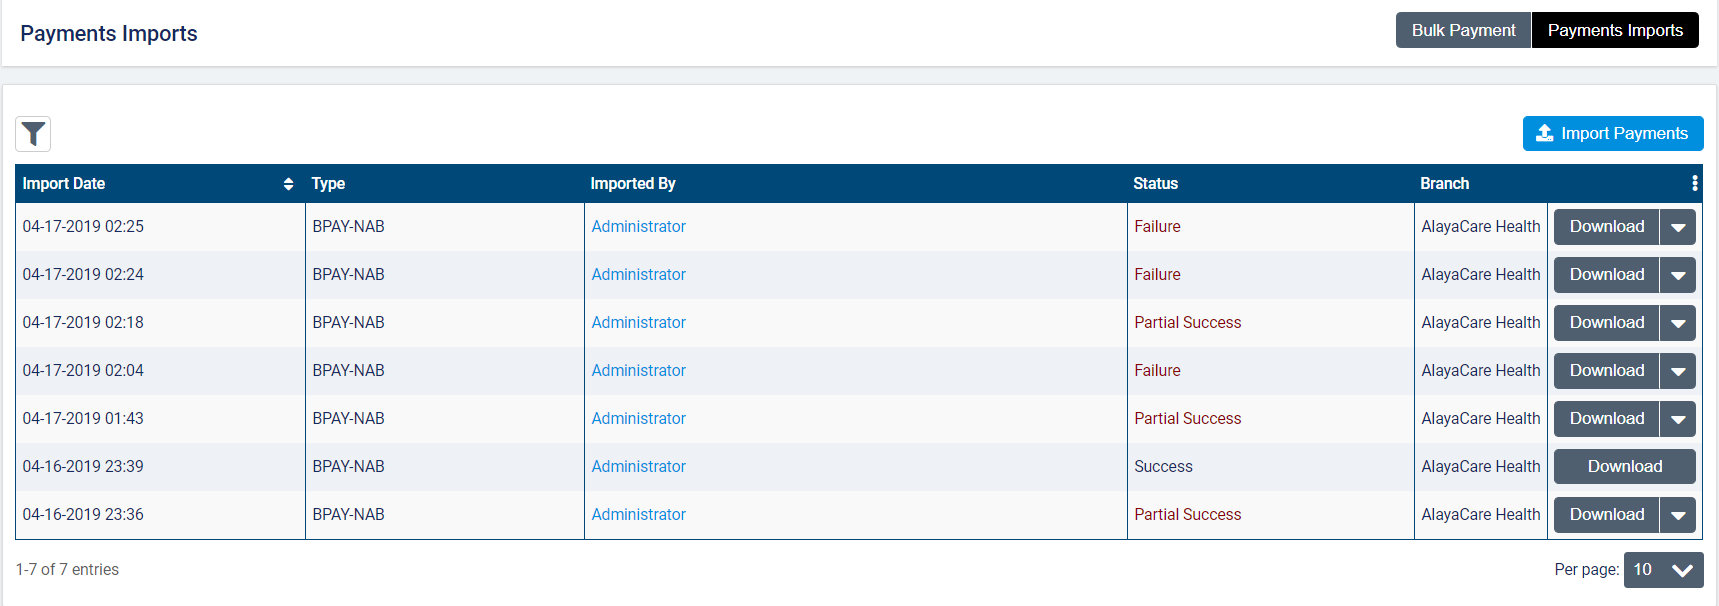Open the table filter funnel icon
This screenshot has height=606, width=1719.
(x=33, y=134)
